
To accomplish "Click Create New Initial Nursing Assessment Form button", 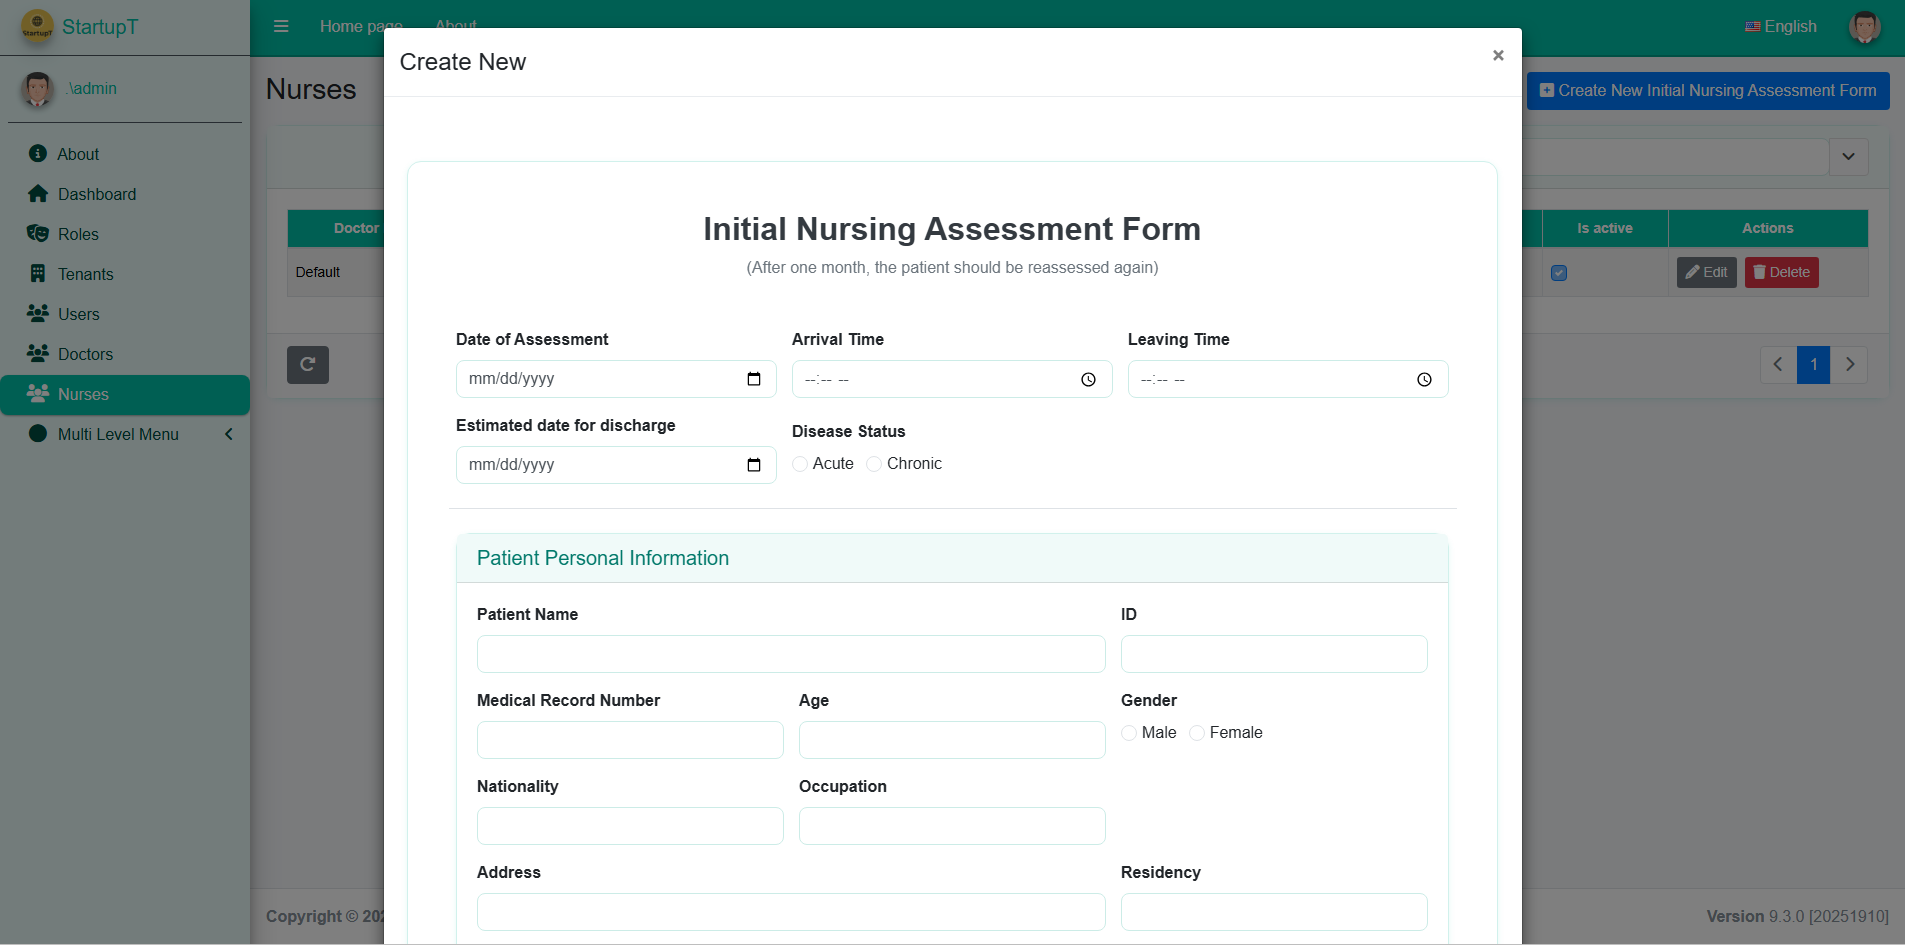I will [1707, 91].
